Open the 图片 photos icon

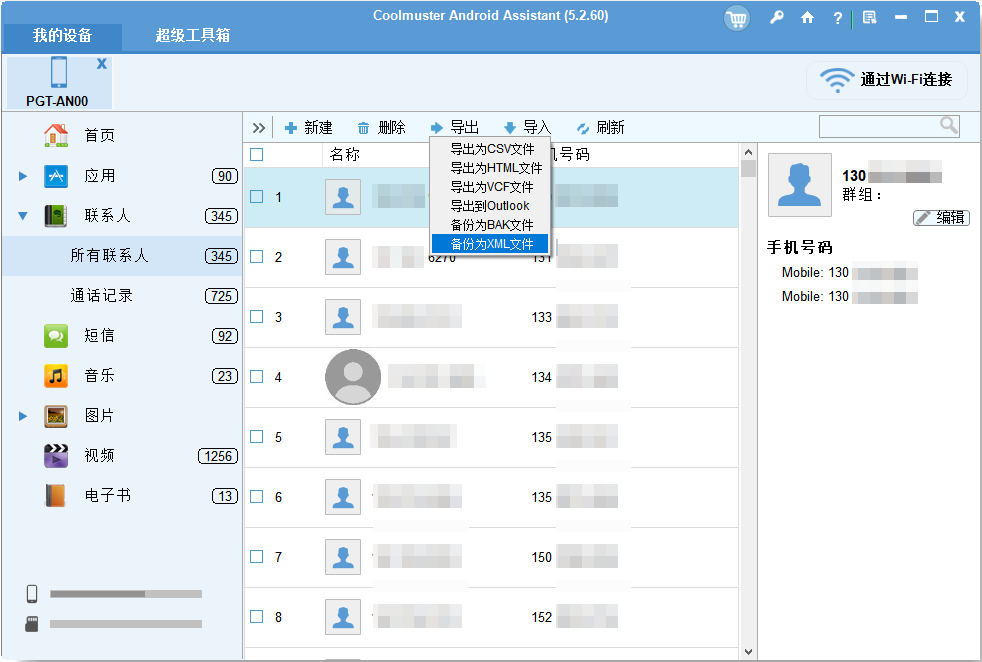(x=56, y=416)
